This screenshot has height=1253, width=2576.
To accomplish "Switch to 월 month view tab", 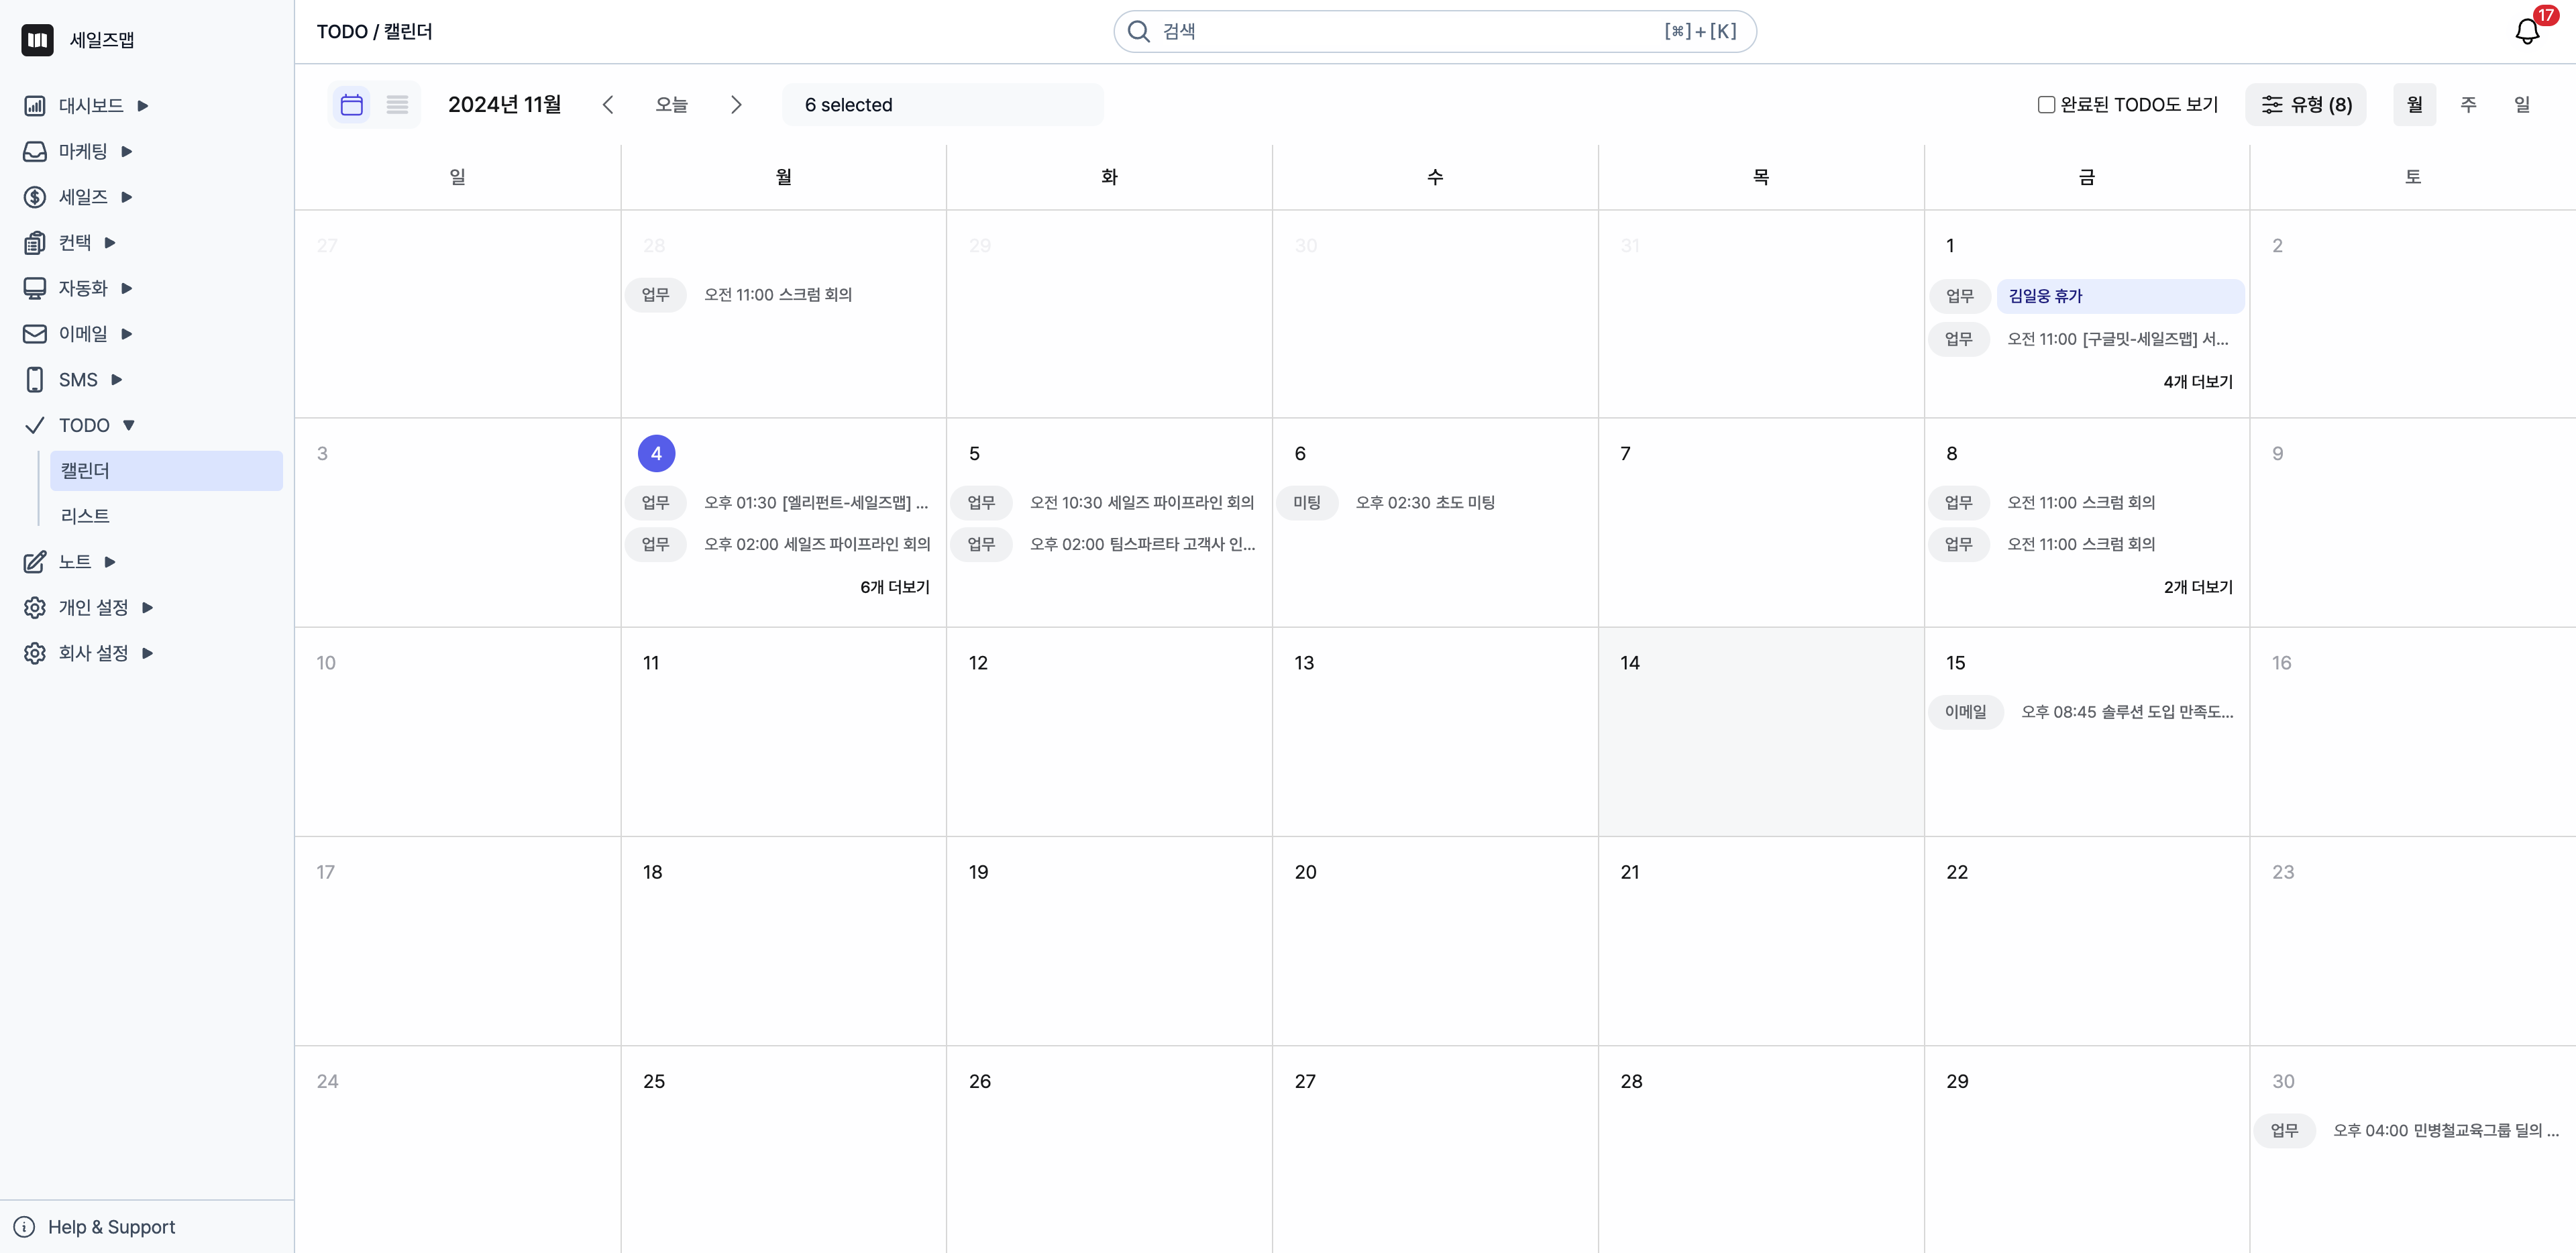I will 2414,105.
